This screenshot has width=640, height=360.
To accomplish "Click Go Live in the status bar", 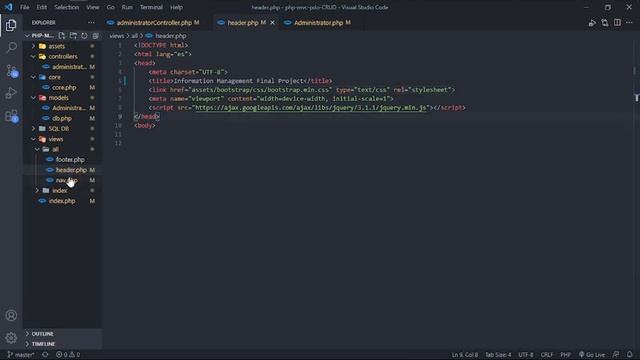I will coord(592,355).
